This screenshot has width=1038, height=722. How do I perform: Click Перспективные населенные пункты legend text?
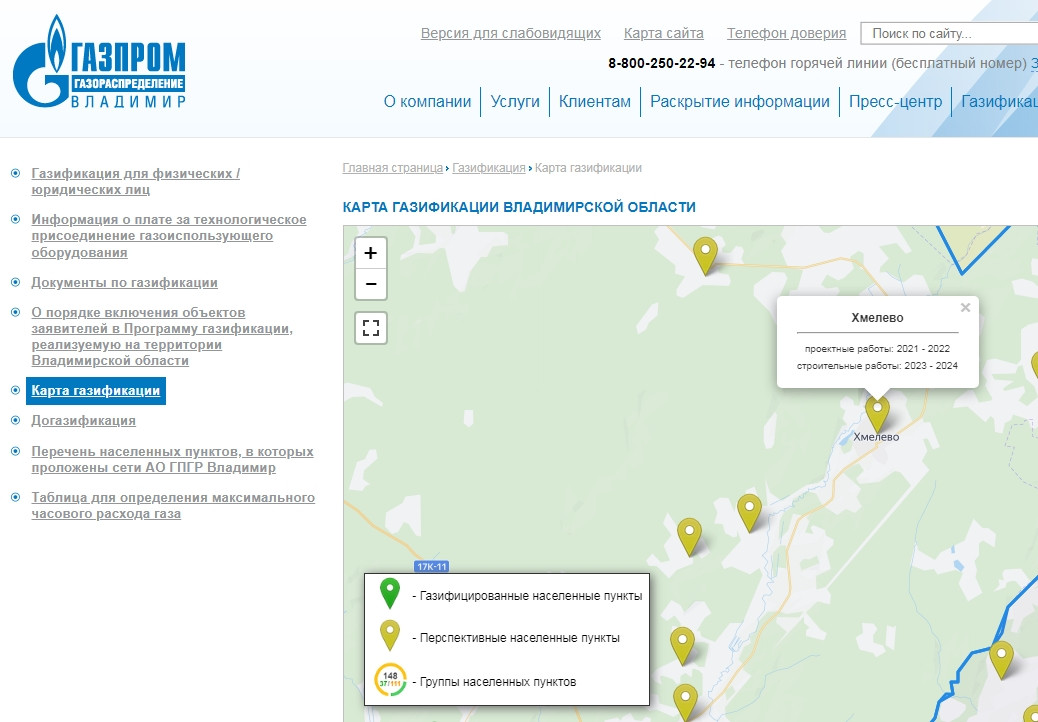click(x=516, y=638)
